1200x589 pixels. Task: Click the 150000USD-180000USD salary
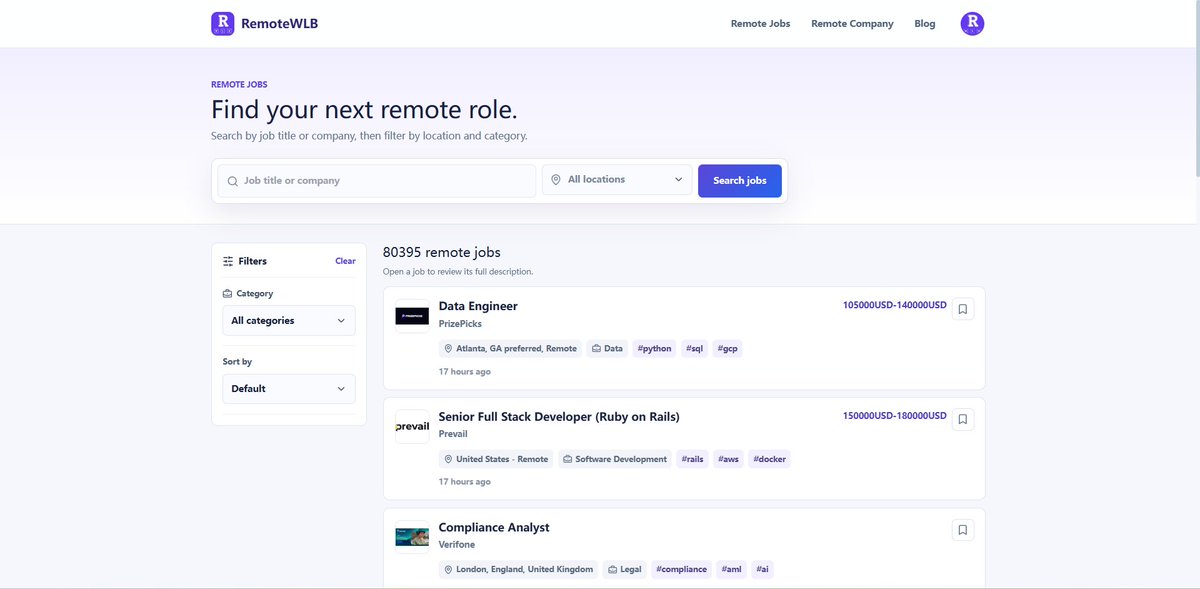click(894, 415)
